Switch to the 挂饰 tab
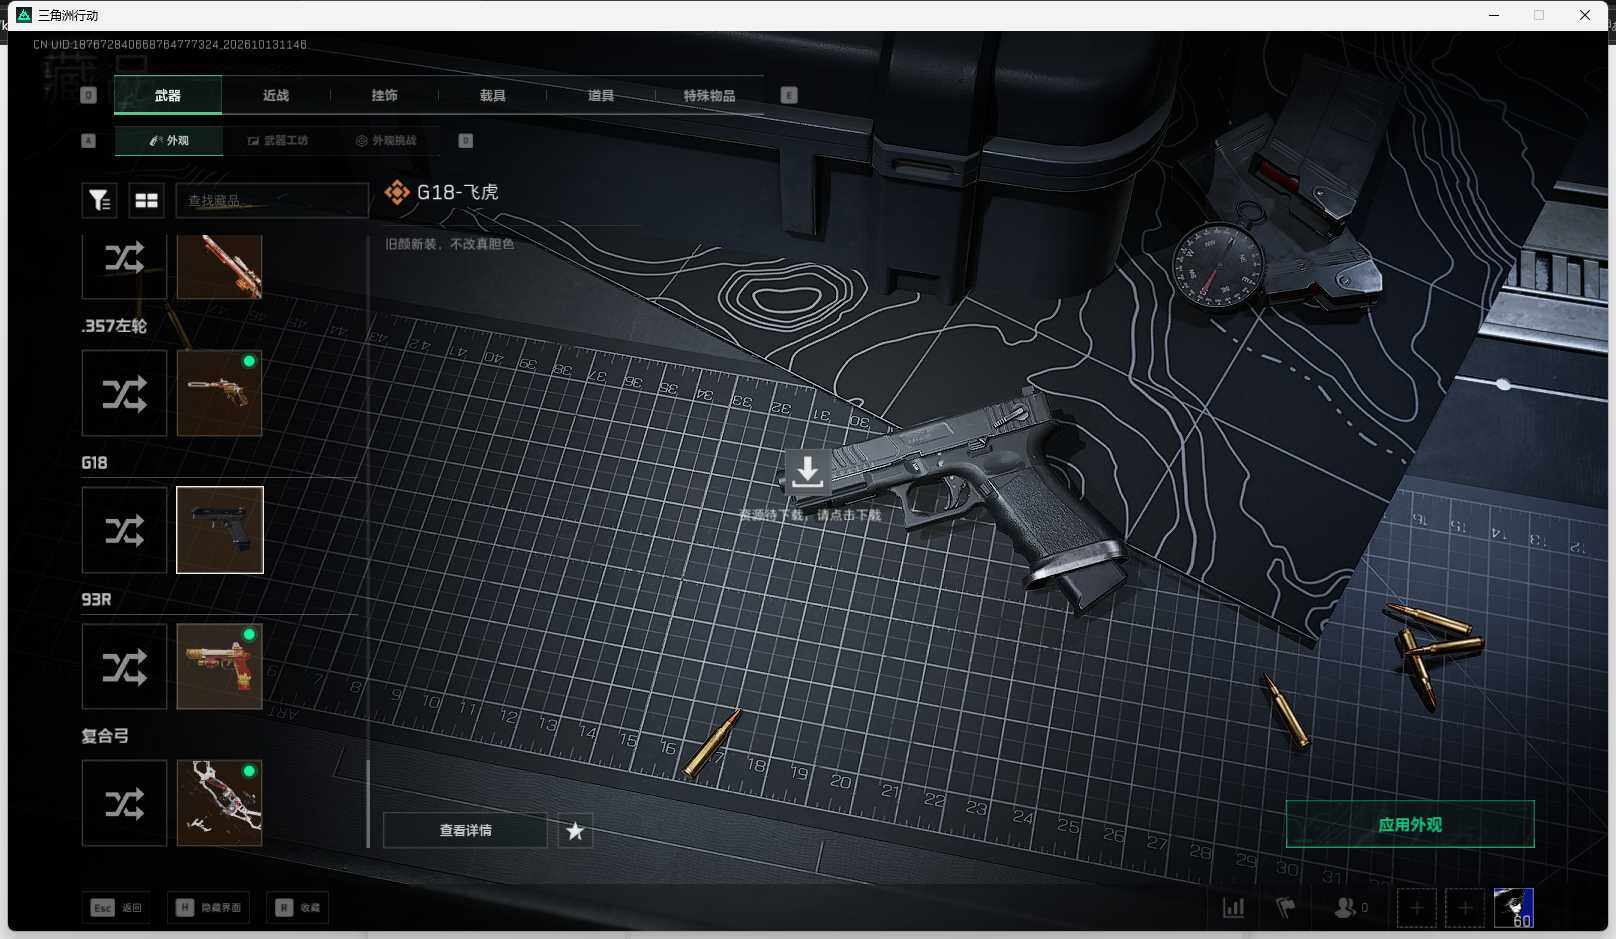The width and height of the screenshot is (1616, 939). (x=384, y=95)
